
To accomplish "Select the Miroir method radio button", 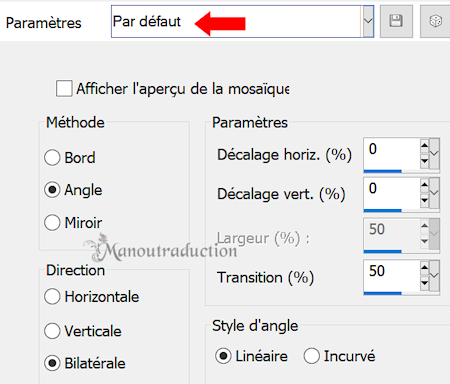I will click(x=52, y=222).
